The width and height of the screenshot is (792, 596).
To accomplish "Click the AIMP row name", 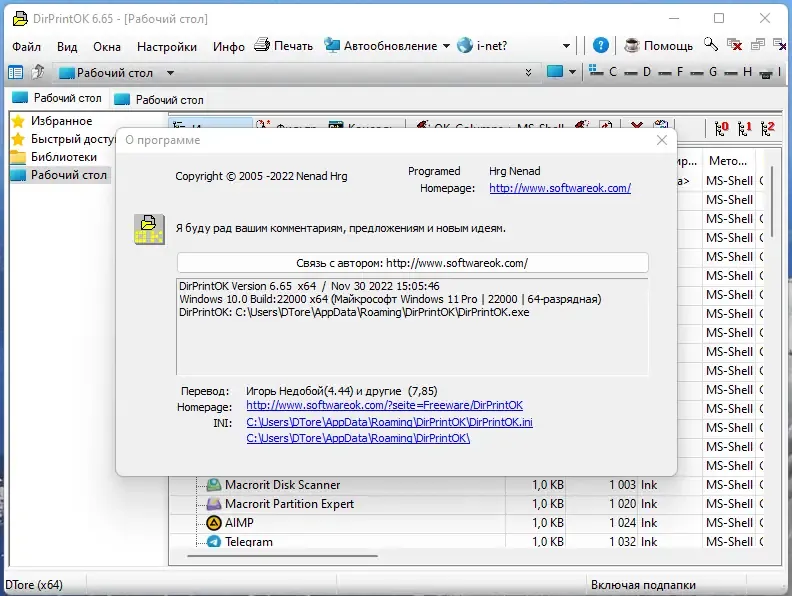I will [x=239, y=523].
